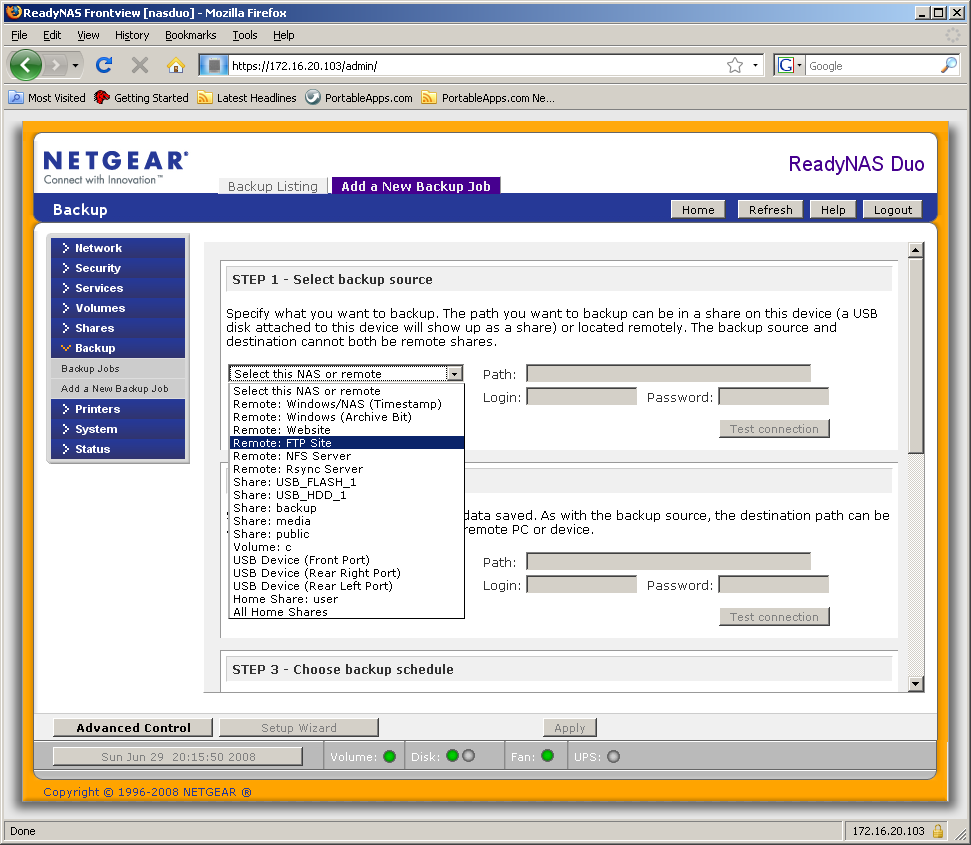The width and height of the screenshot is (971, 845).
Task: Open the back/forward history dropdown arrow
Action: point(75,65)
